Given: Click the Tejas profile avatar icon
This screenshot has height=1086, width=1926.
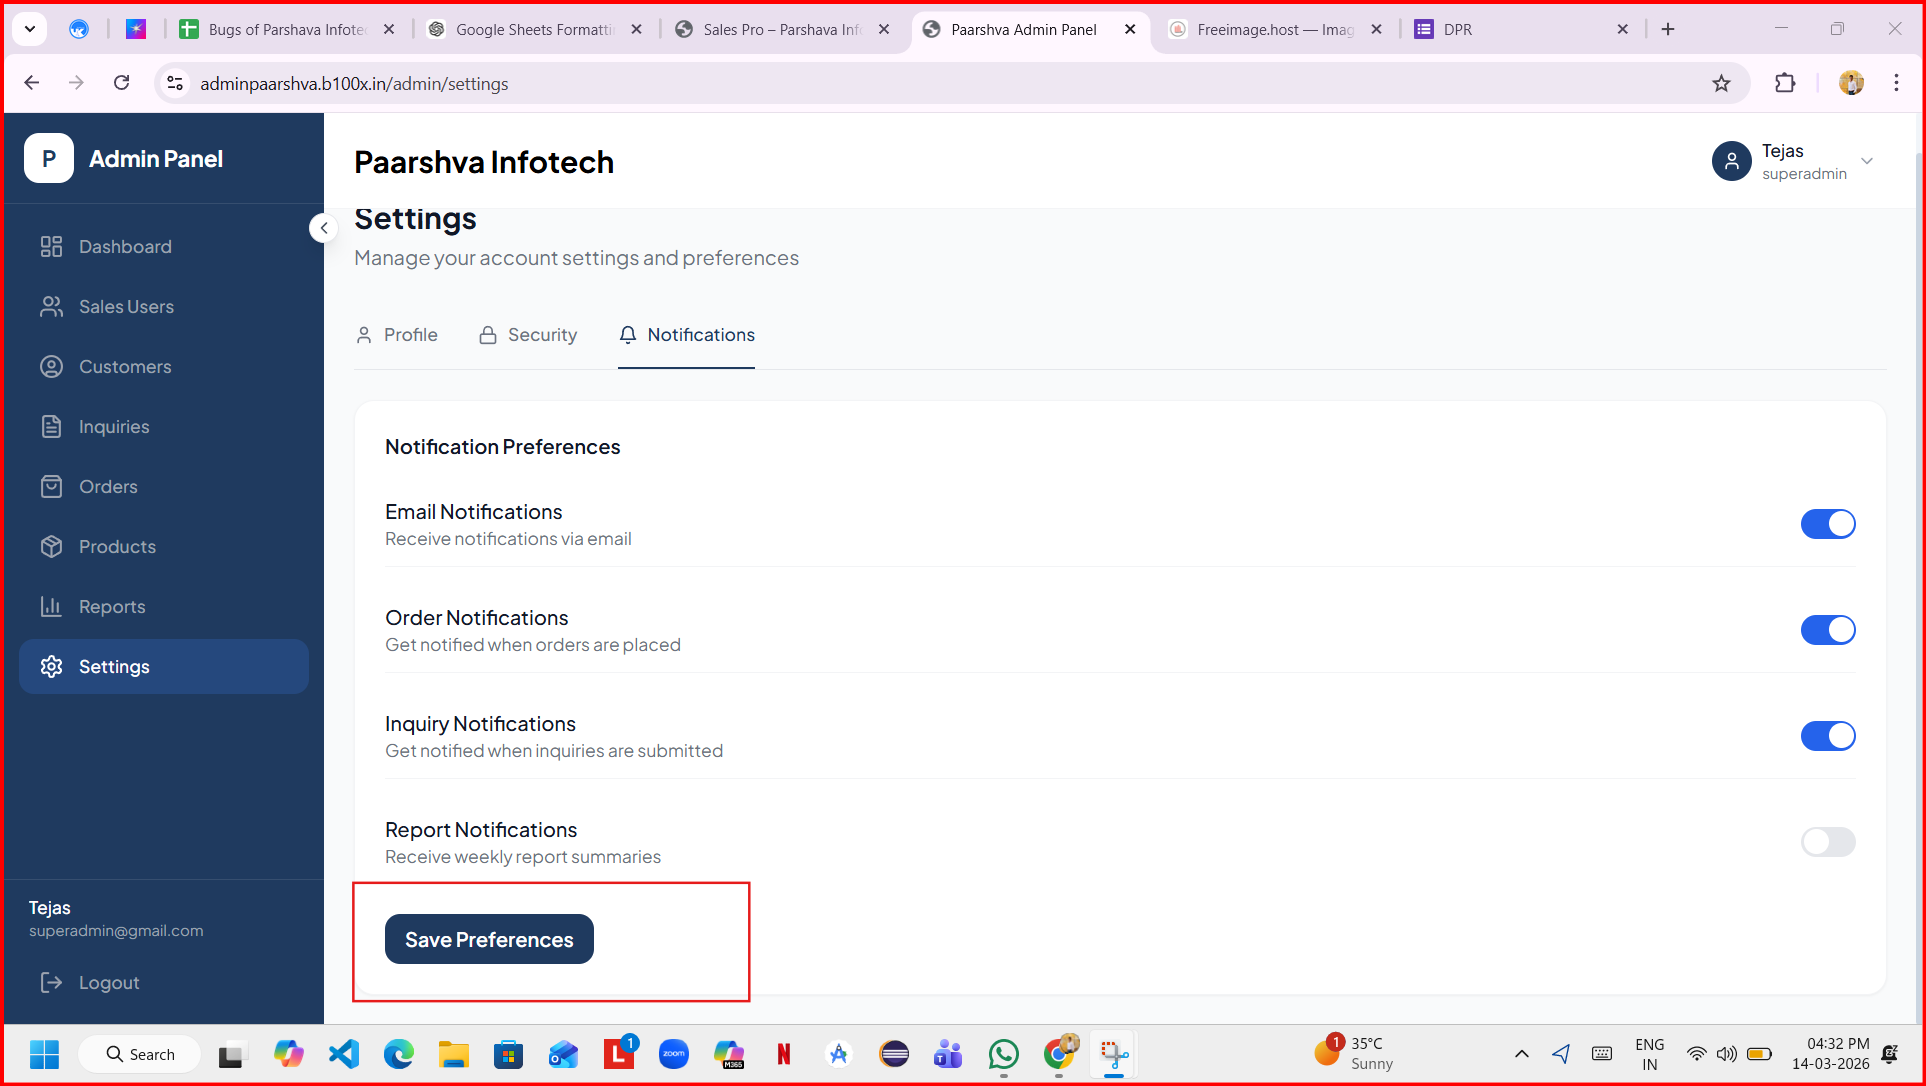Looking at the screenshot, I should (1731, 161).
